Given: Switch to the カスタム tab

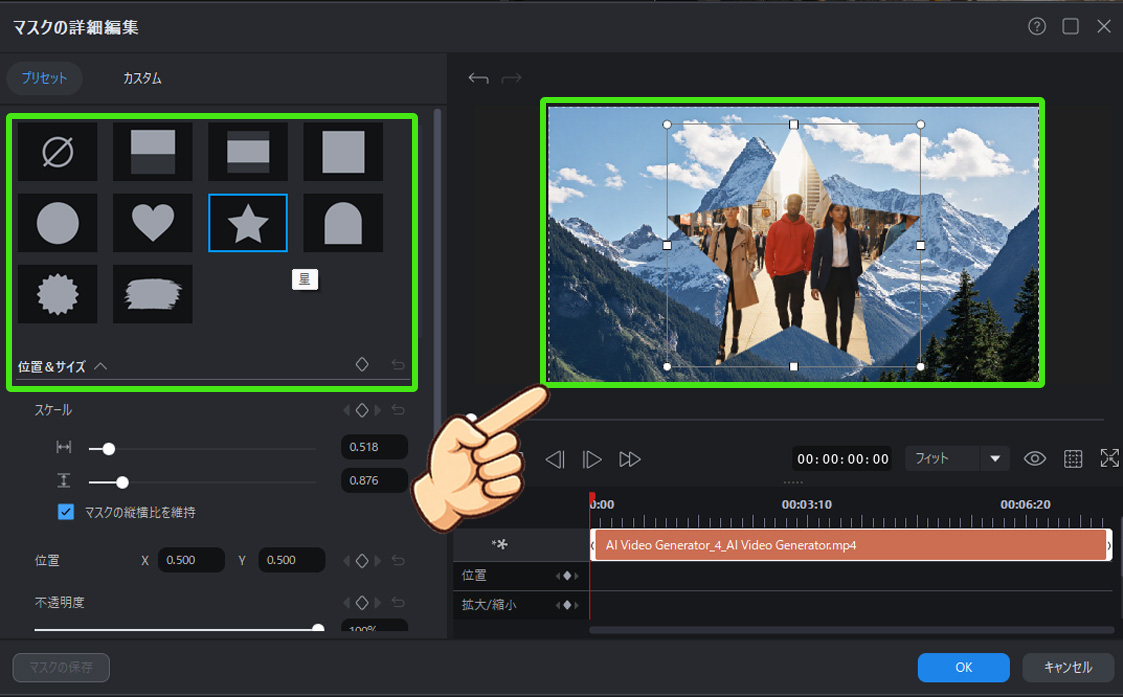Looking at the screenshot, I should coord(142,78).
